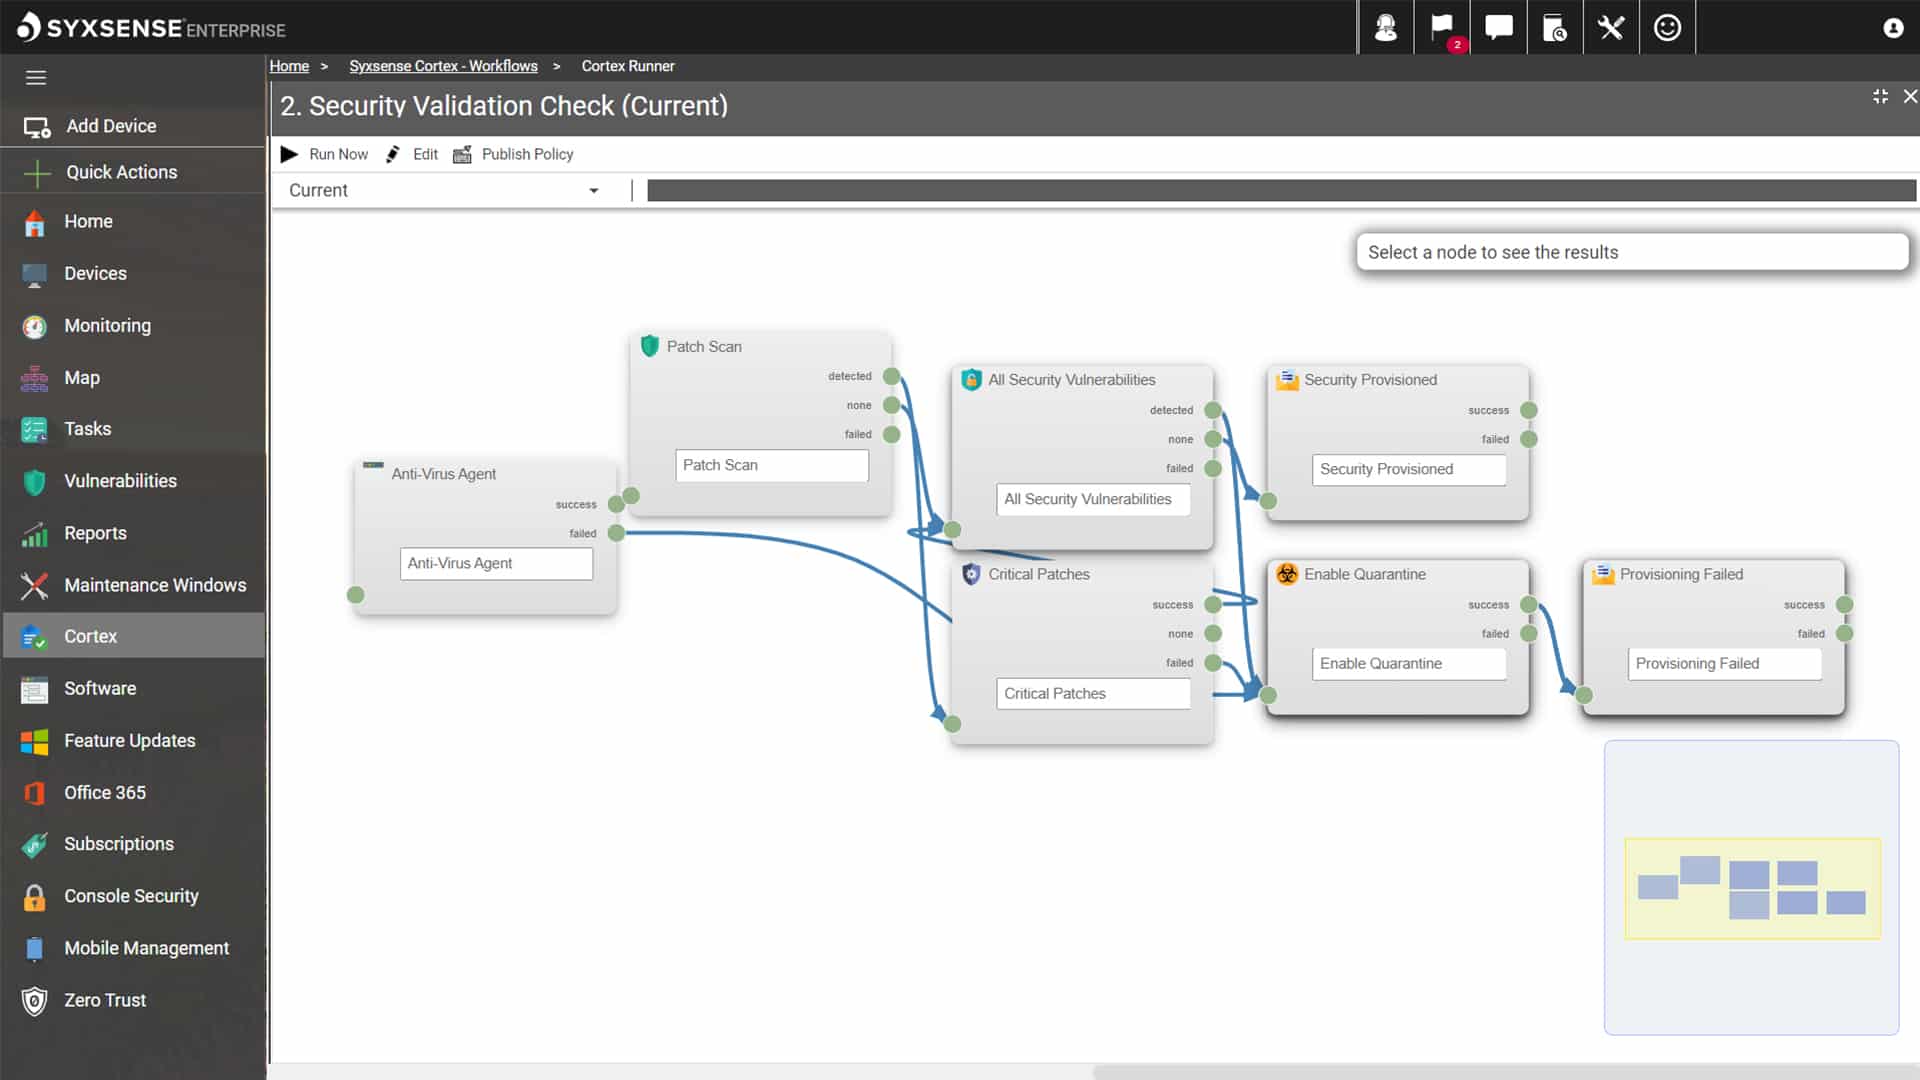Click the smiley feedback icon
This screenshot has width=1920, height=1080.
(x=1667, y=28)
